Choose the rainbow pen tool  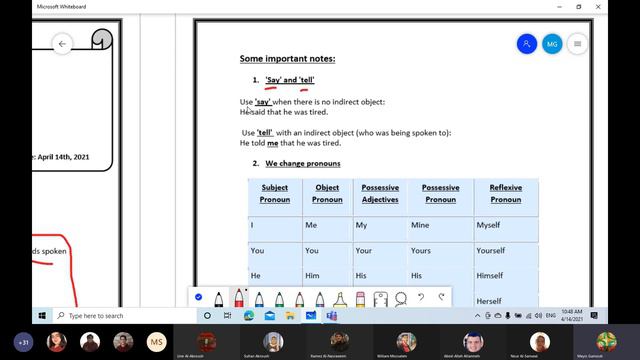pyautogui.click(x=300, y=299)
